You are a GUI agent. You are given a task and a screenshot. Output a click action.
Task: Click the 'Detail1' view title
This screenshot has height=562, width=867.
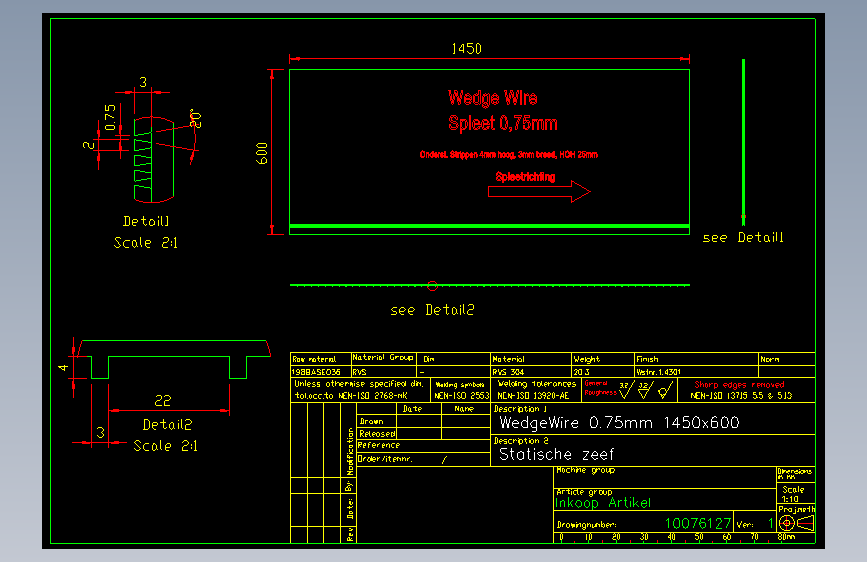pos(146,221)
